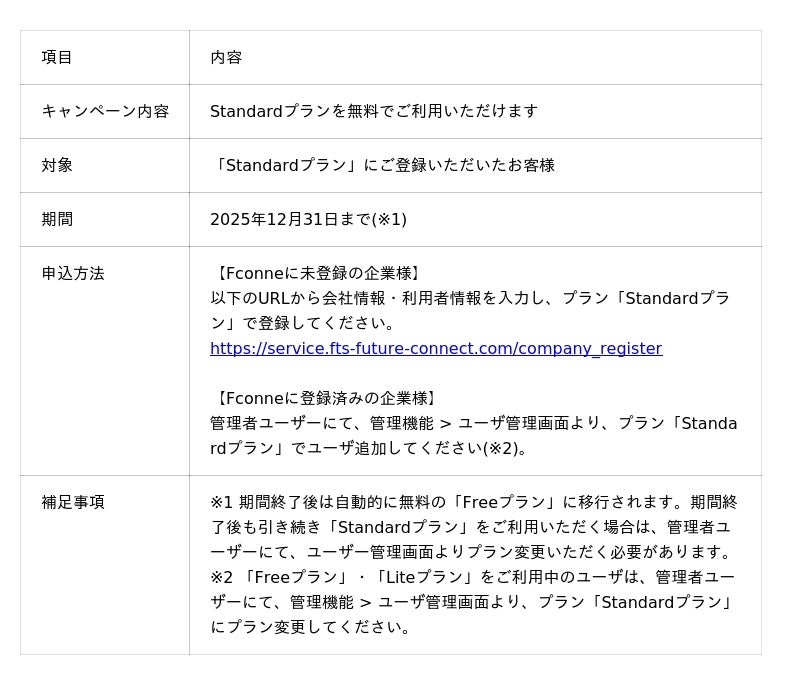Click the 管理者ユーザーにて、管理機能 instruction line
Image resolution: width=800 pixels, height=685 pixels.
(x=473, y=423)
